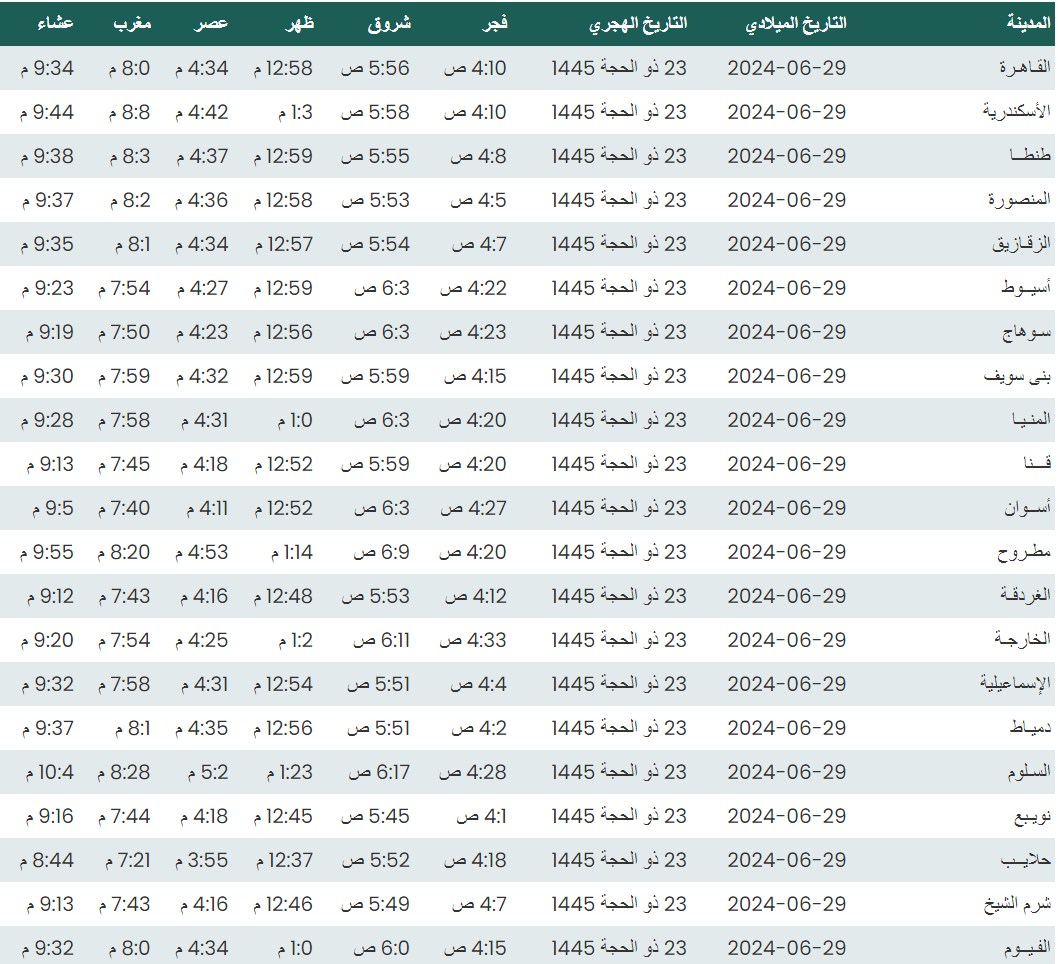The image size is (1058, 964).
Task: Click the المدينة column header
Action: (x=1021, y=23)
